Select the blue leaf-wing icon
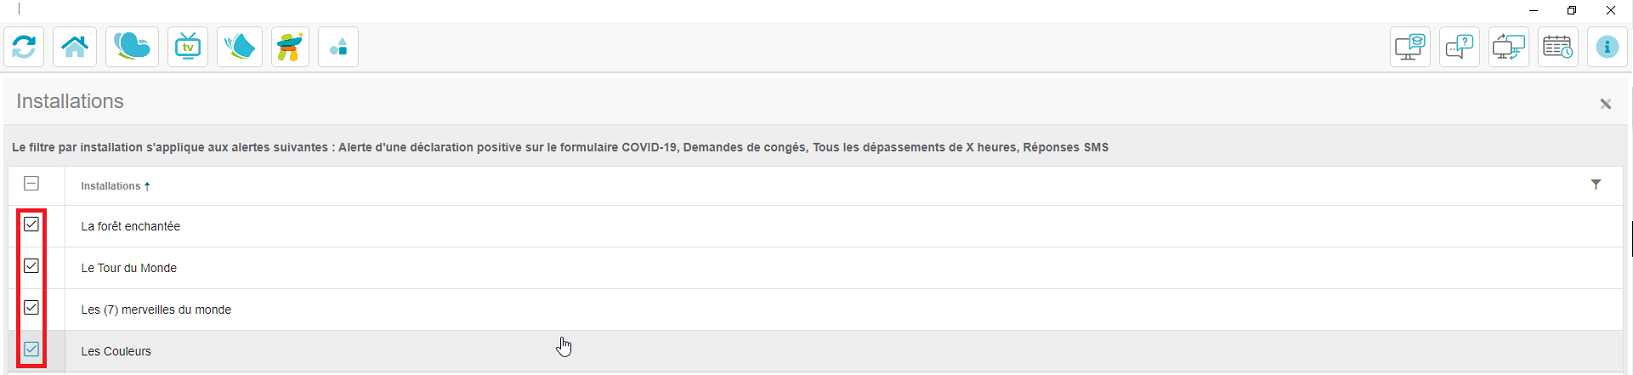 click(x=239, y=47)
